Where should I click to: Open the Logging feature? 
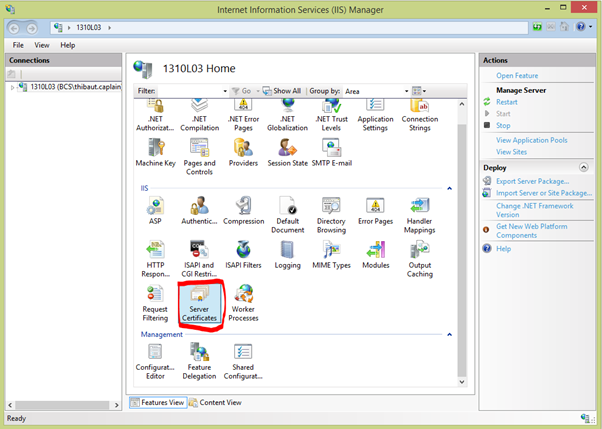[x=288, y=255]
